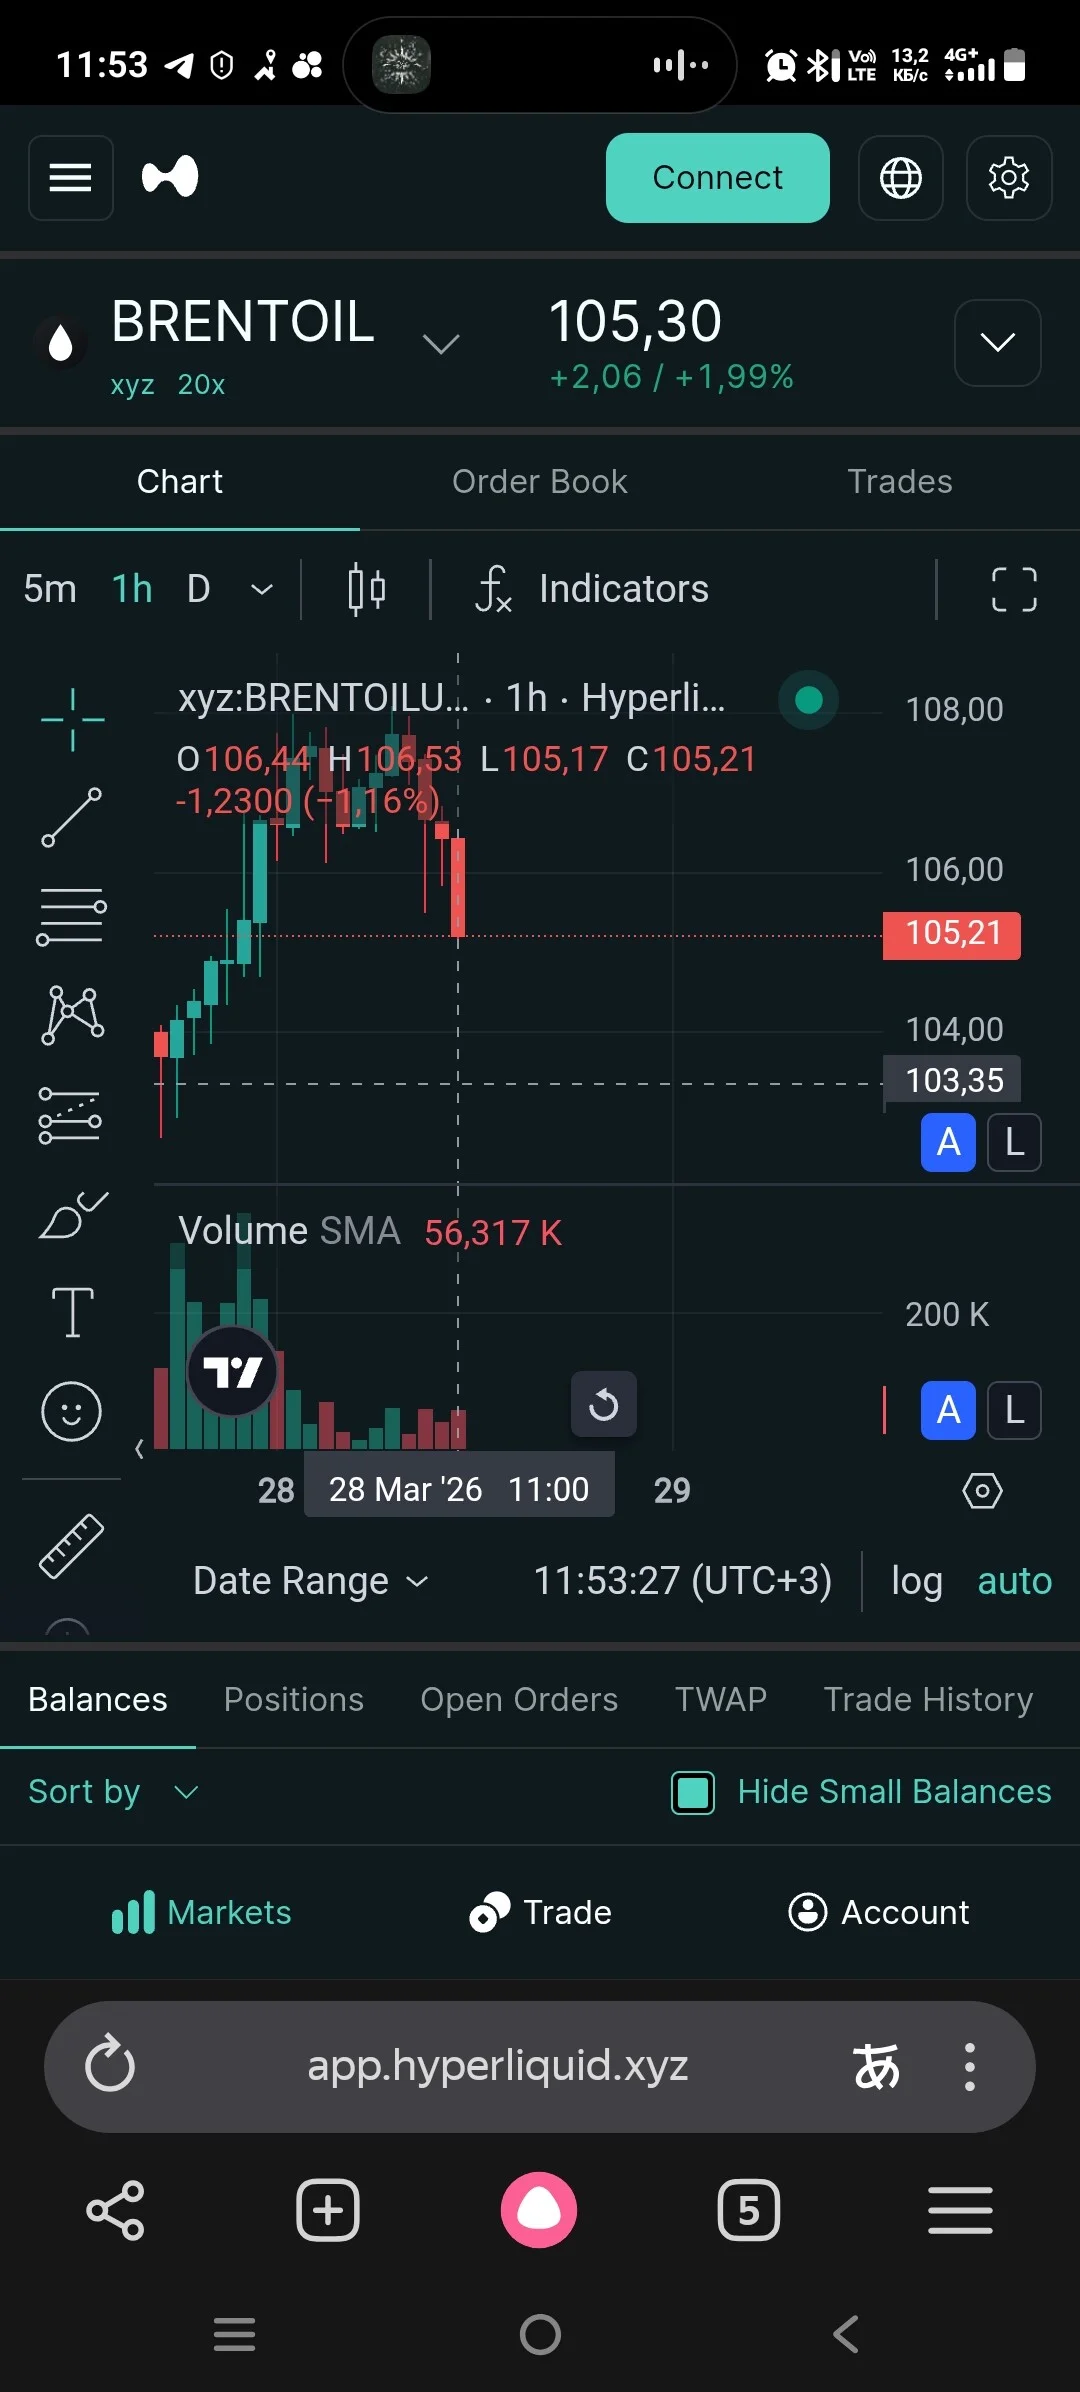Viewport: 1080px width, 2392px height.
Task: Switch to the Trades tab
Action: click(900, 482)
